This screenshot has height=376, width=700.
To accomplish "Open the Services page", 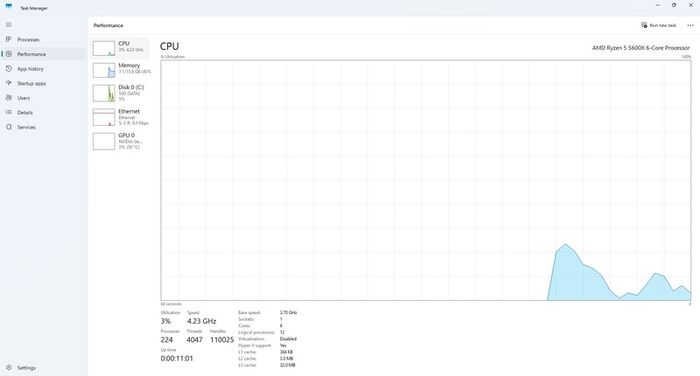I will tap(26, 127).
